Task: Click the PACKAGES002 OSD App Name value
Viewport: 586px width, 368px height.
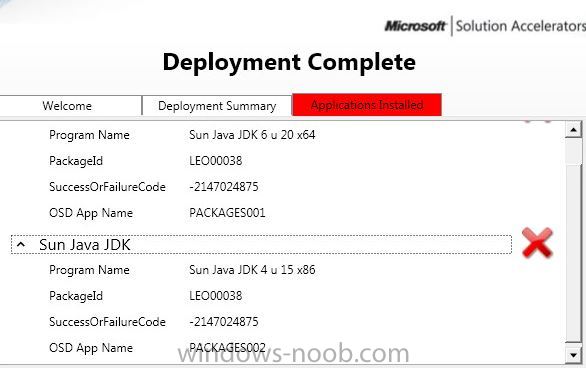Action: (x=227, y=348)
